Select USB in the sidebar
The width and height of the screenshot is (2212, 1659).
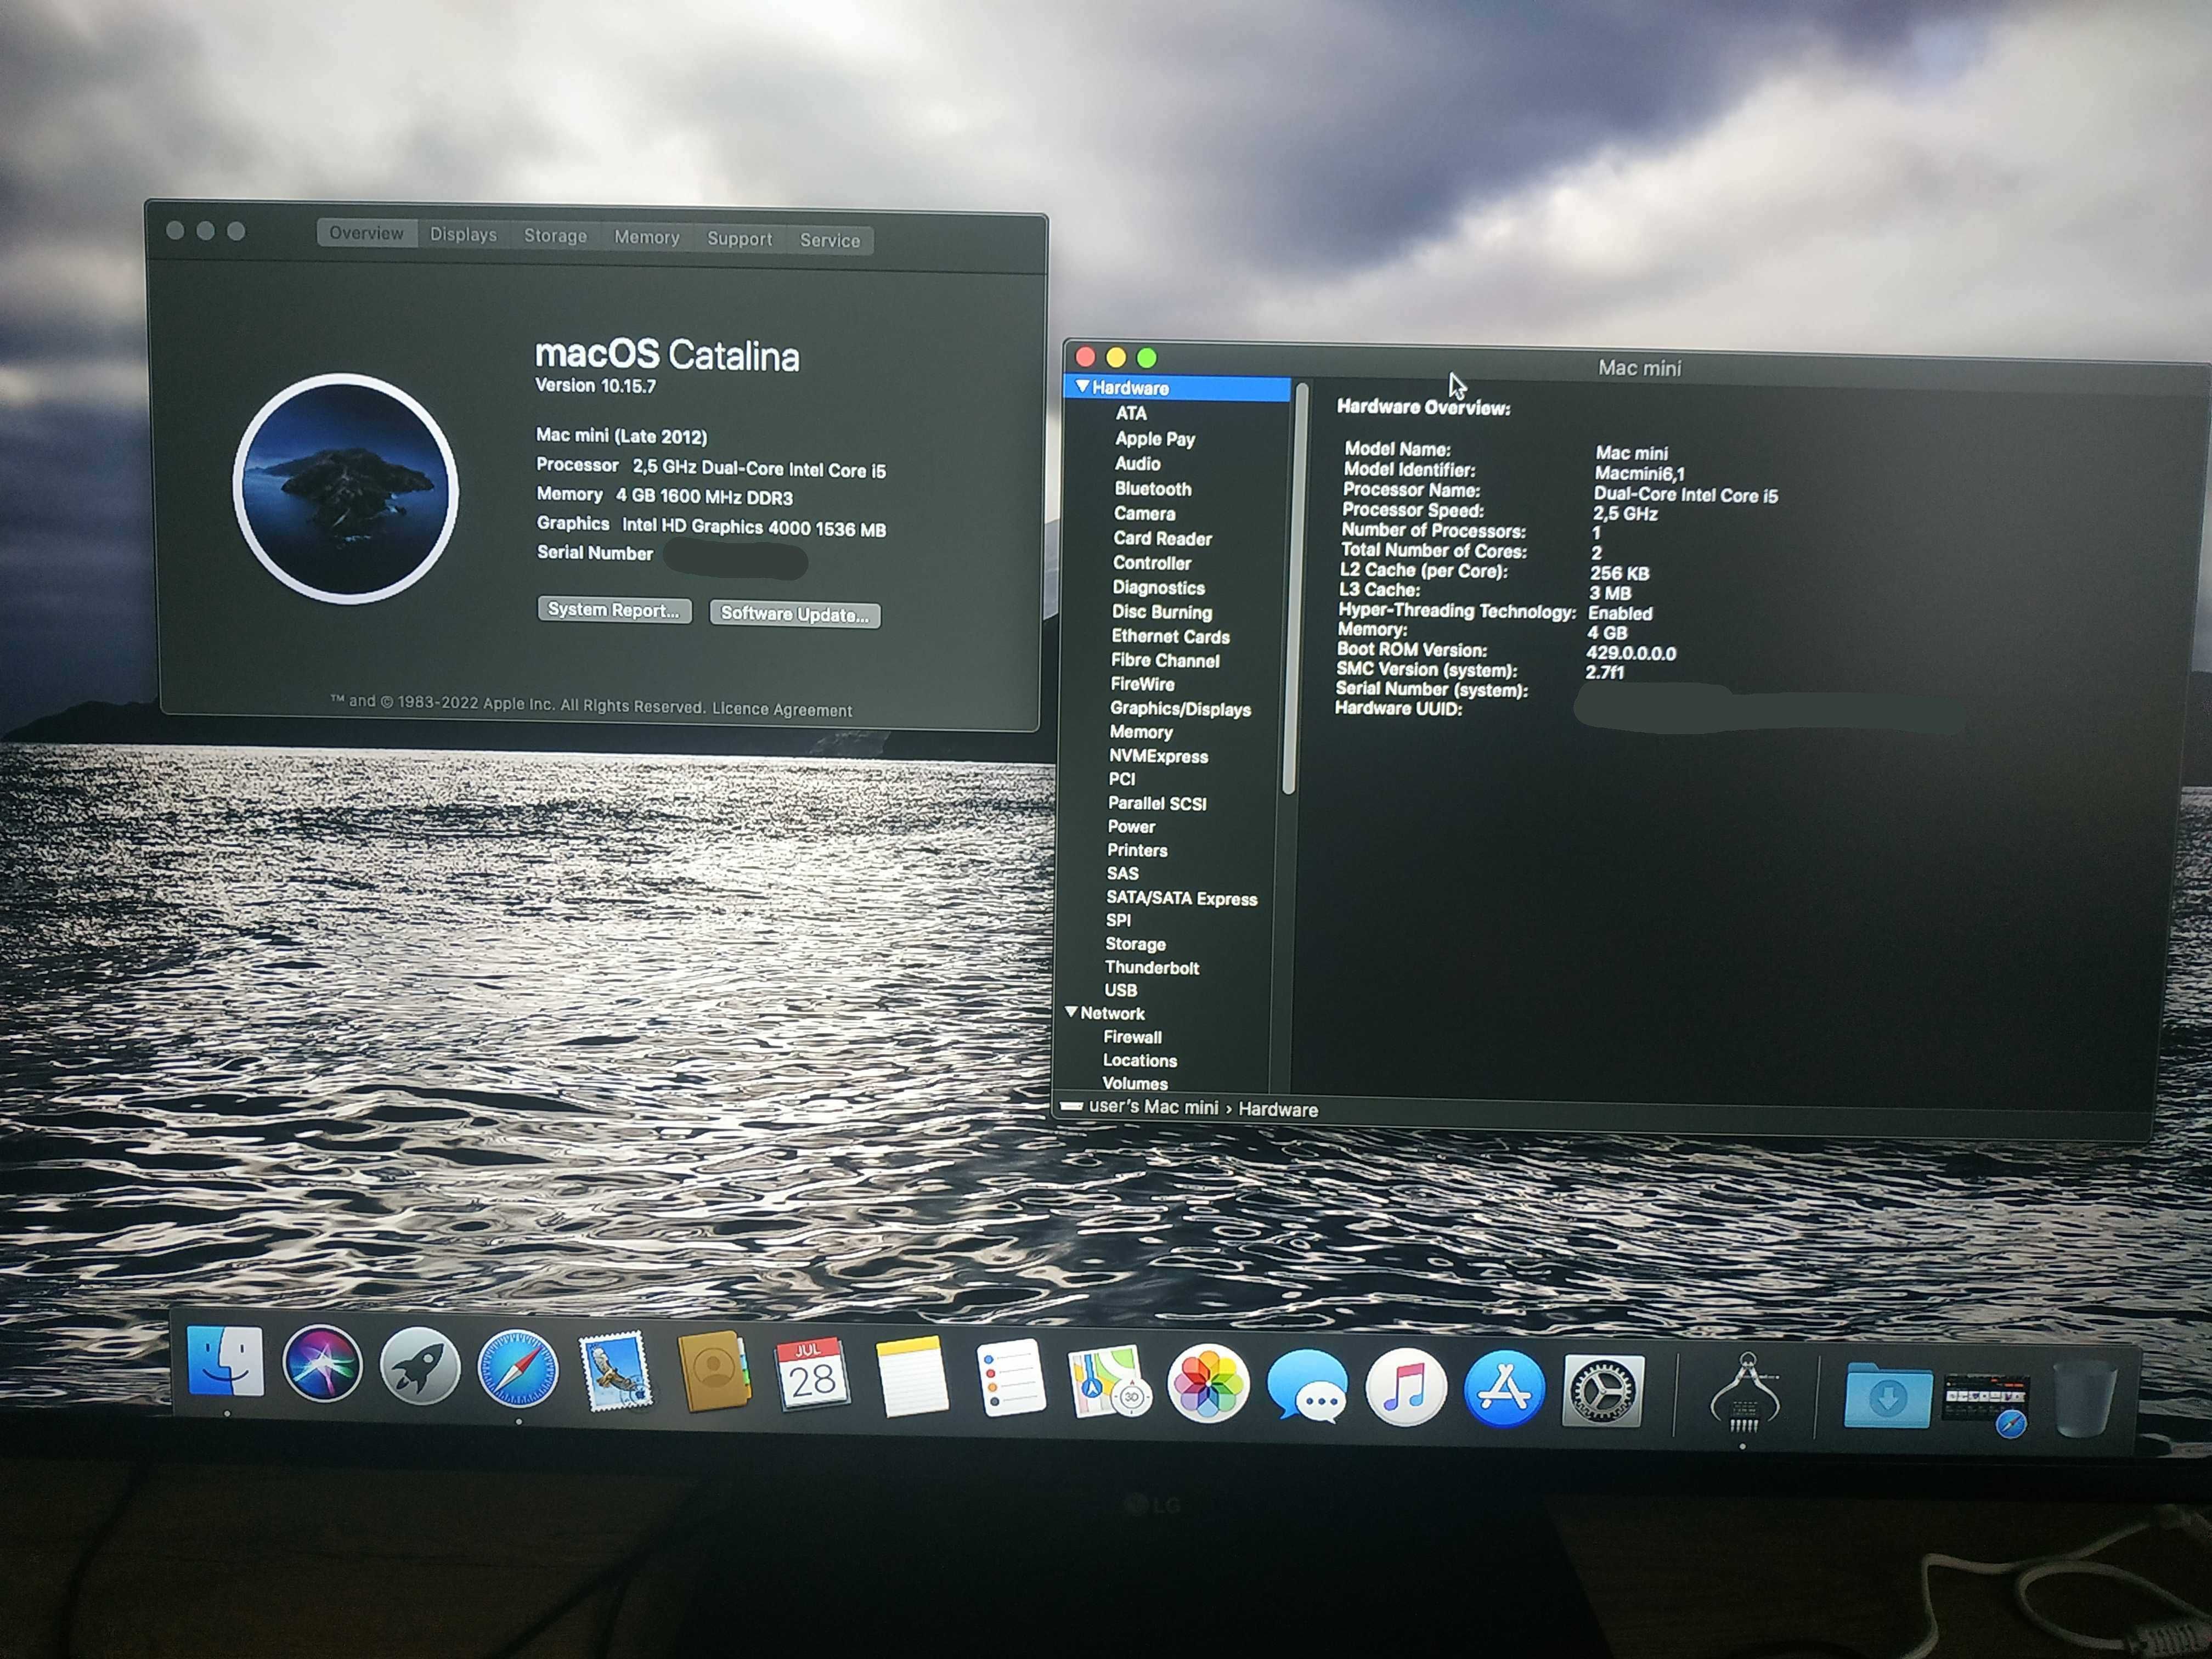1120,990
